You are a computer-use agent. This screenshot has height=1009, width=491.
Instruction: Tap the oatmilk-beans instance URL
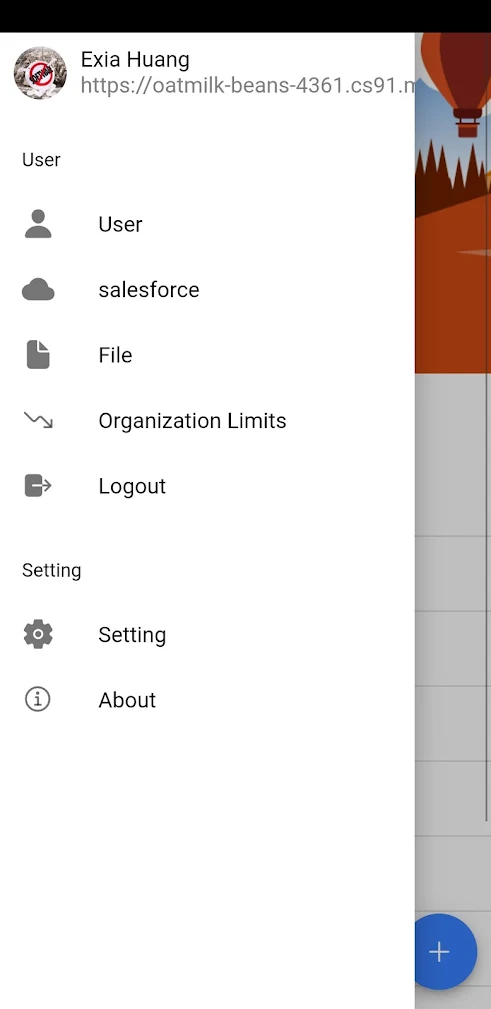(248, 86)
